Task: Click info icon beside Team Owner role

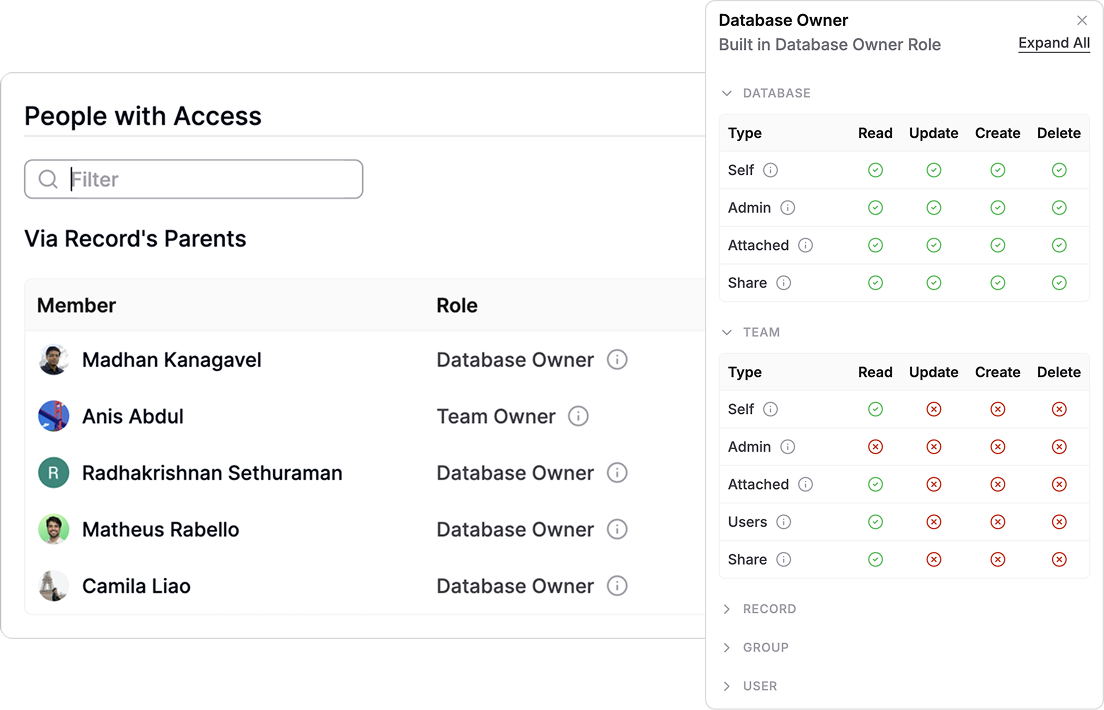Action: pyautogui.click(x=578, y=416)
